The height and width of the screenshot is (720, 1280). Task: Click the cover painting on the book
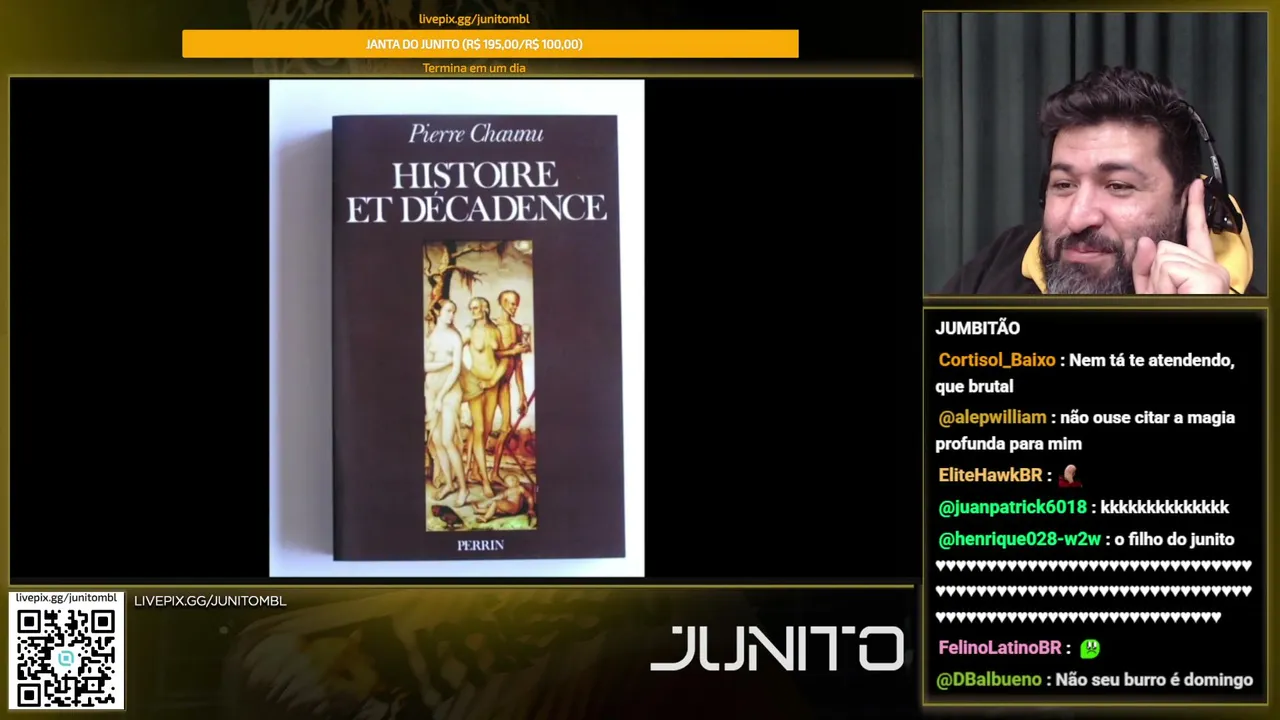click(479, 385)
